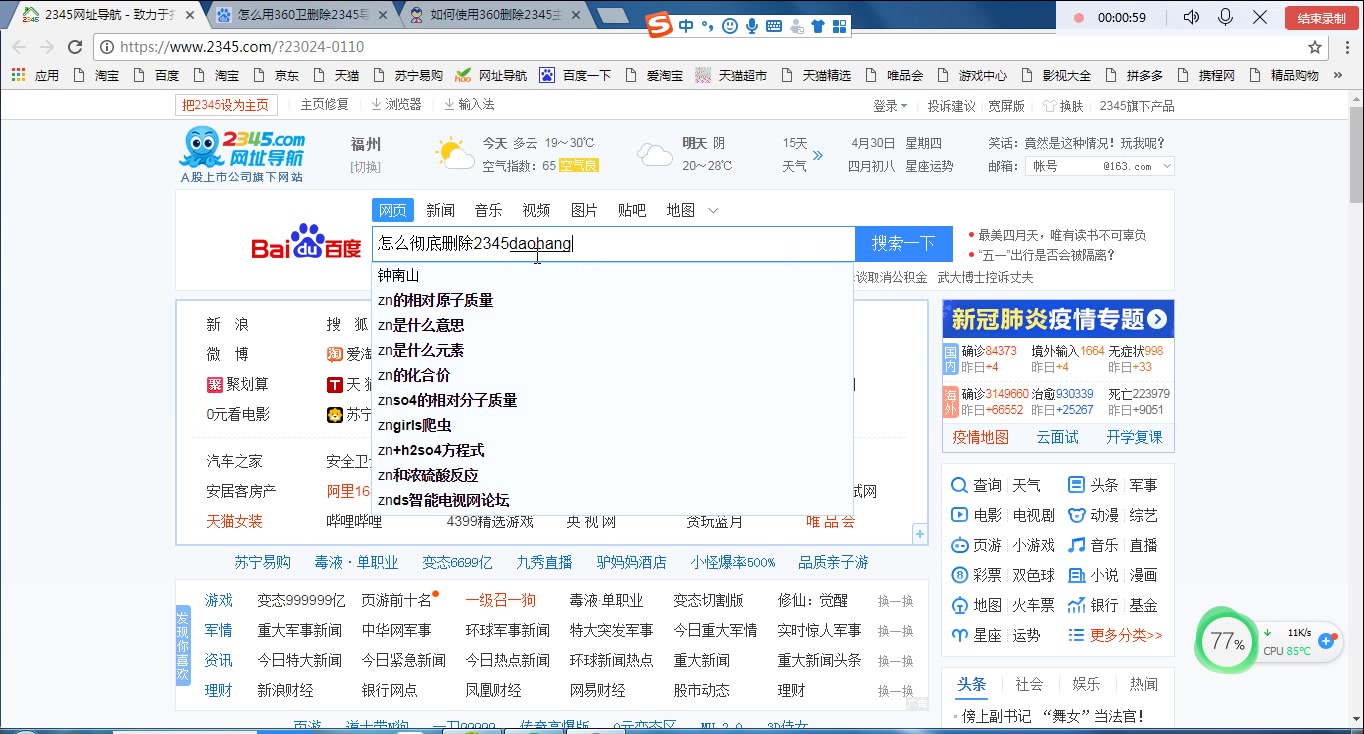Screen dimensions: 1364x734
Task: Toggle the recorder microphone icon
Action: [1226, 17]
